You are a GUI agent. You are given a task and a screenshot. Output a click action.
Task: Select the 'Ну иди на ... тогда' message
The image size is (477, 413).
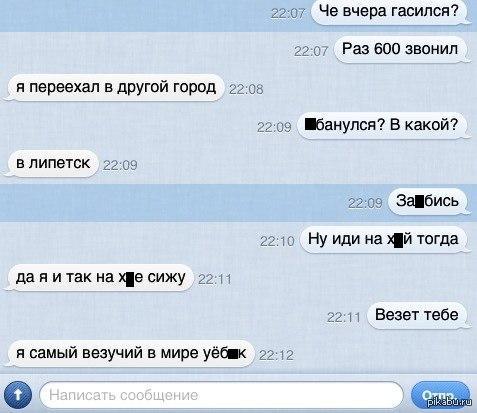pos(384,240)
